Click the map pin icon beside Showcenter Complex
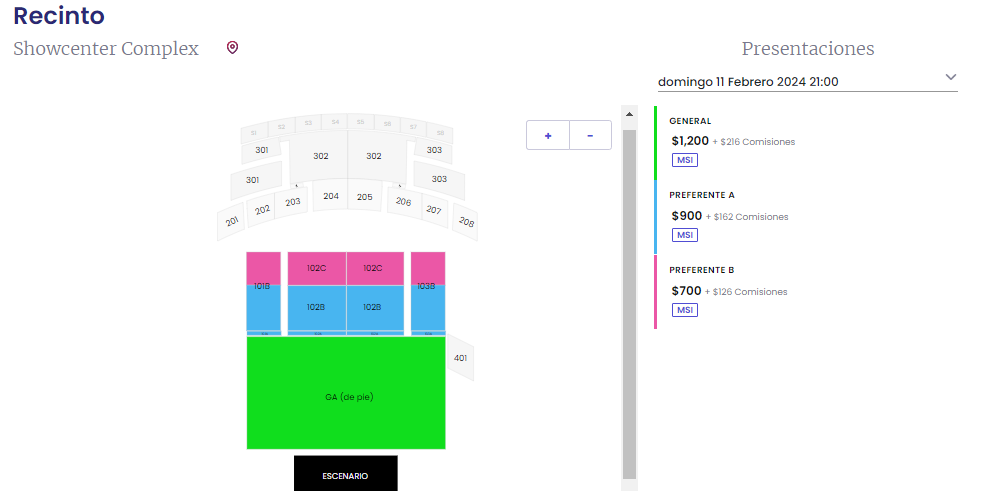The width and height of the screenshot is (1003, 491). pos(232,48)
